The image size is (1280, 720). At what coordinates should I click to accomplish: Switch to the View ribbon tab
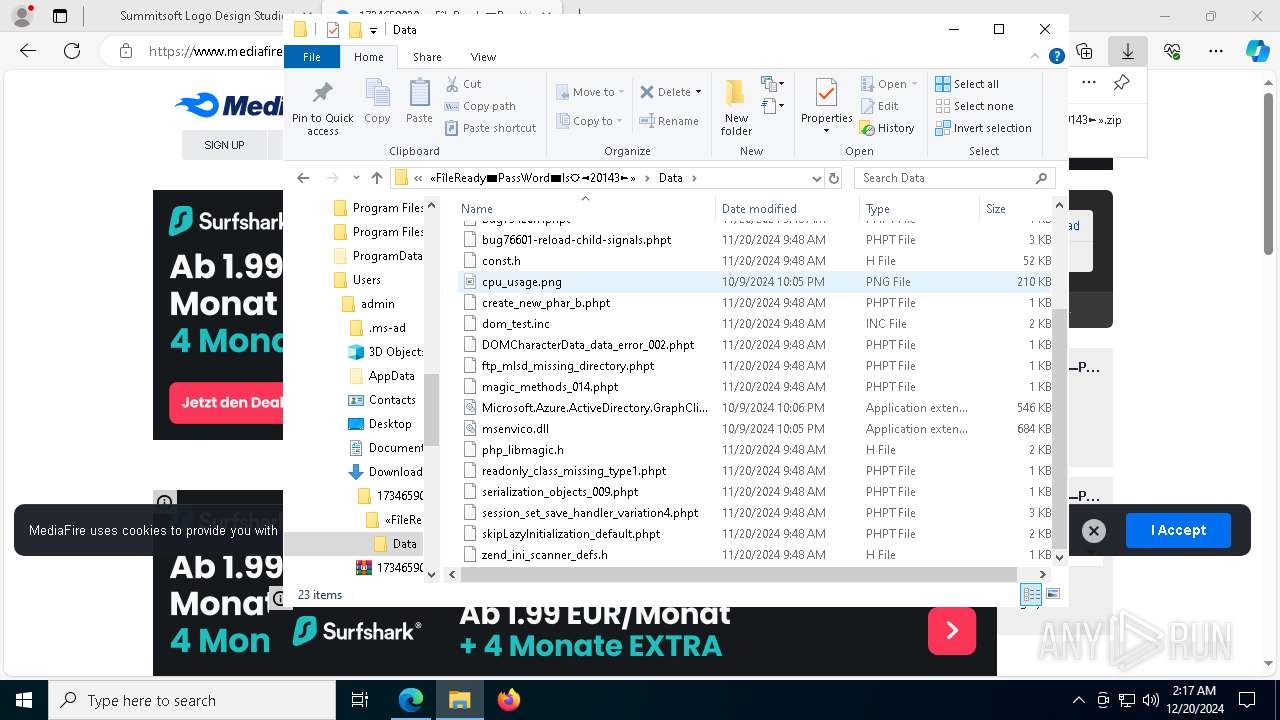[483, 57]
